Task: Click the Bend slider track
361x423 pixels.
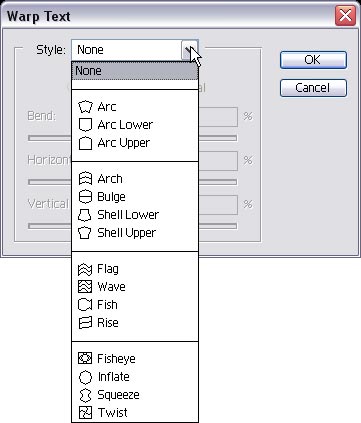Action: click(x=132, y=138)
